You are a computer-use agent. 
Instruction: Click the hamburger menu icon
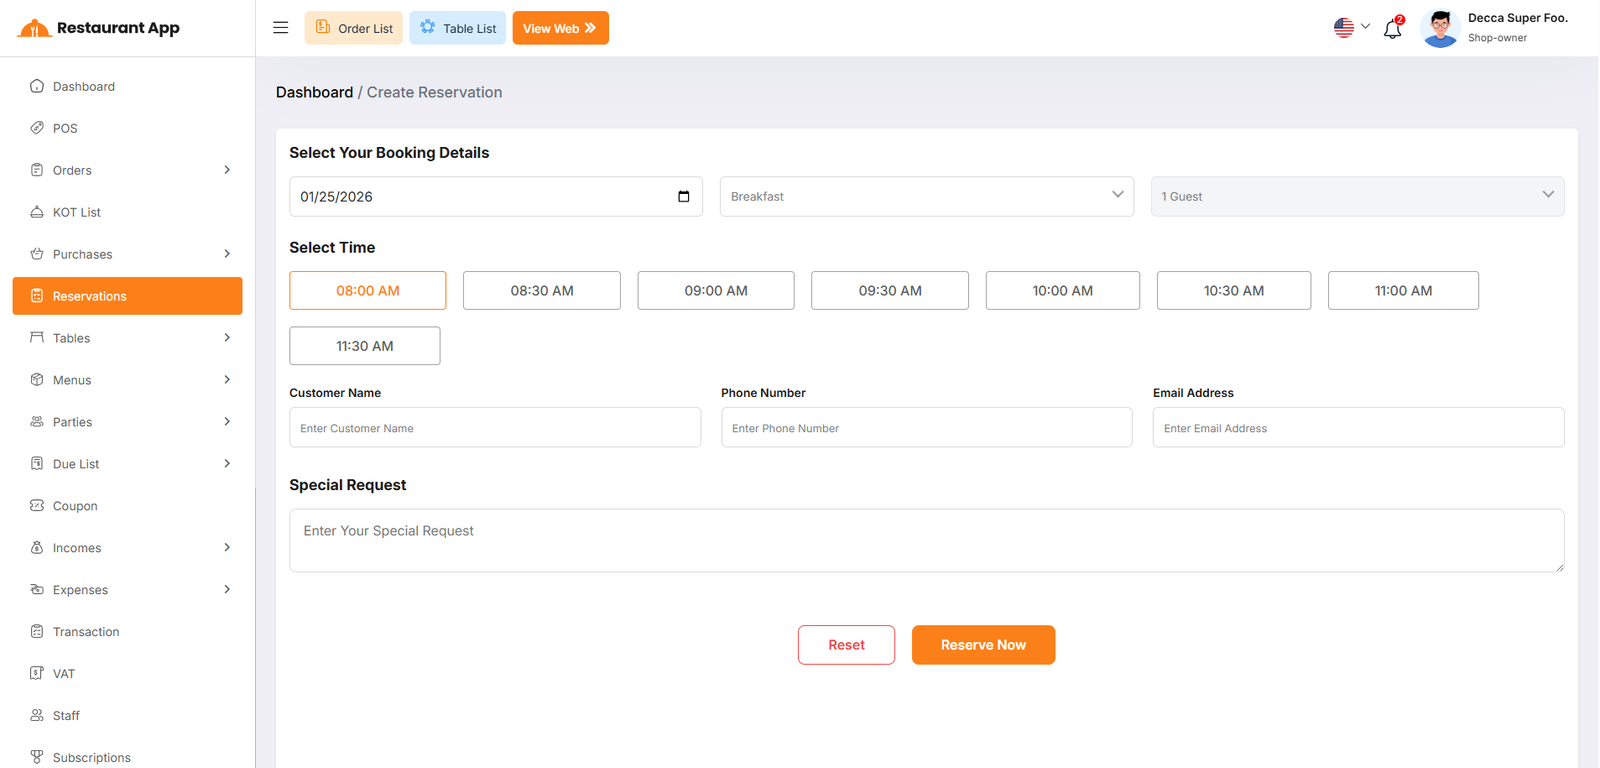coord(281,28)
